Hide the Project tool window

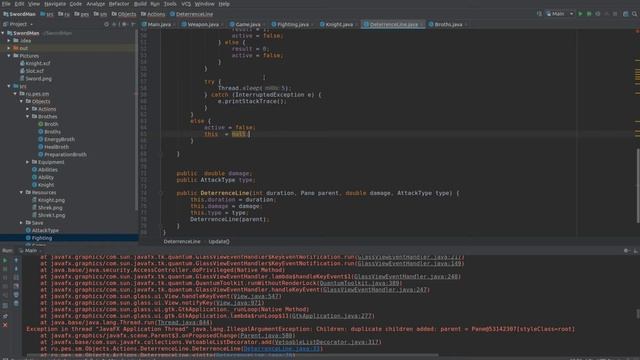coord(133,24)
